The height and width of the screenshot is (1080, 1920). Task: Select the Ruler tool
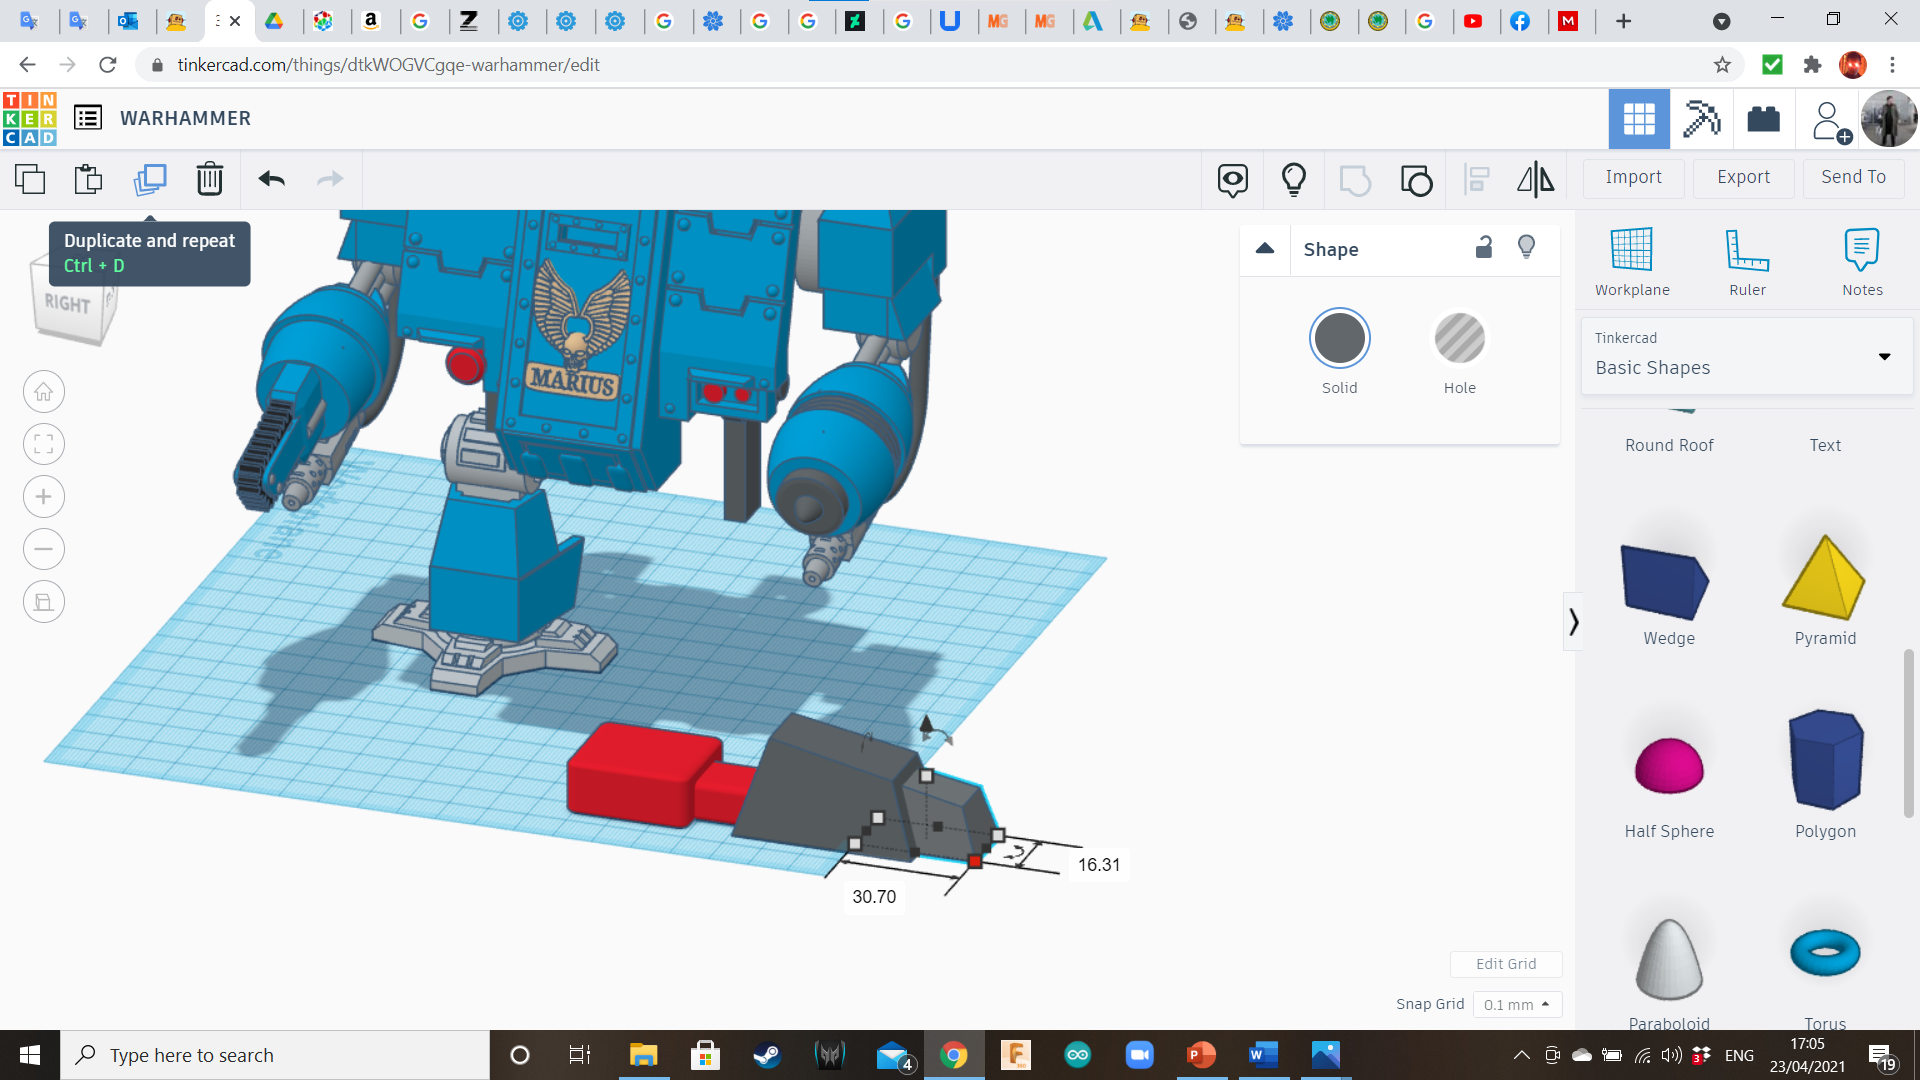1747,261
